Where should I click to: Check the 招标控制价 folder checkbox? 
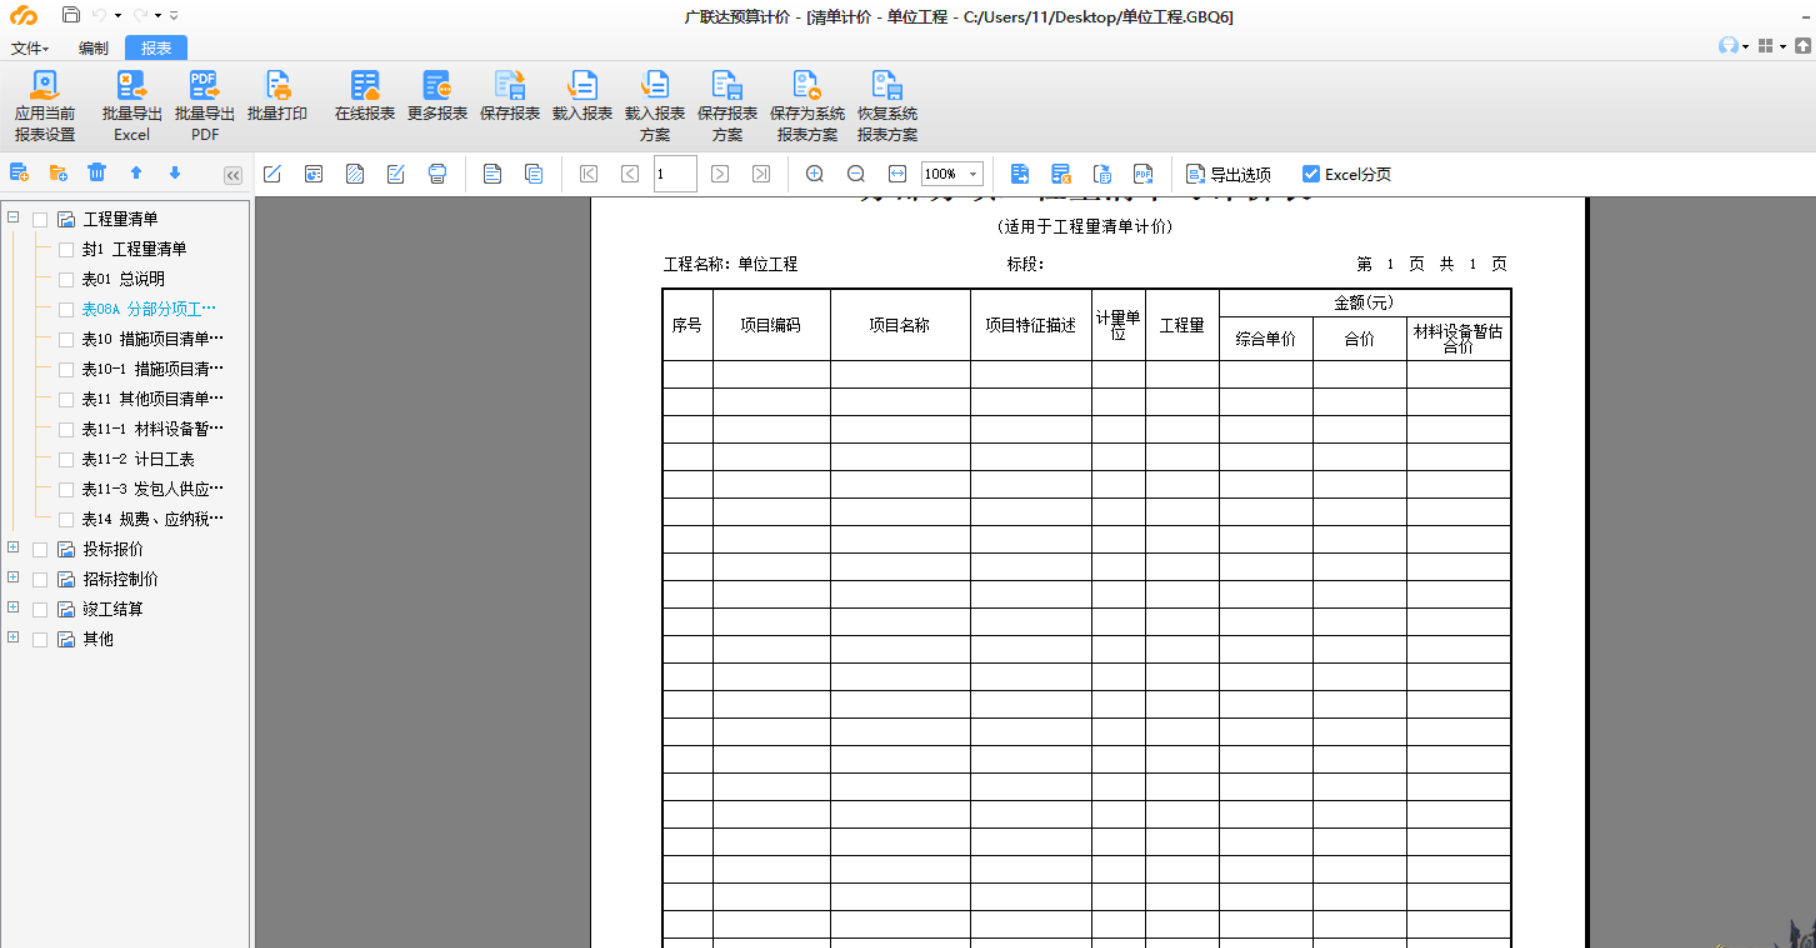click(40, 579)
